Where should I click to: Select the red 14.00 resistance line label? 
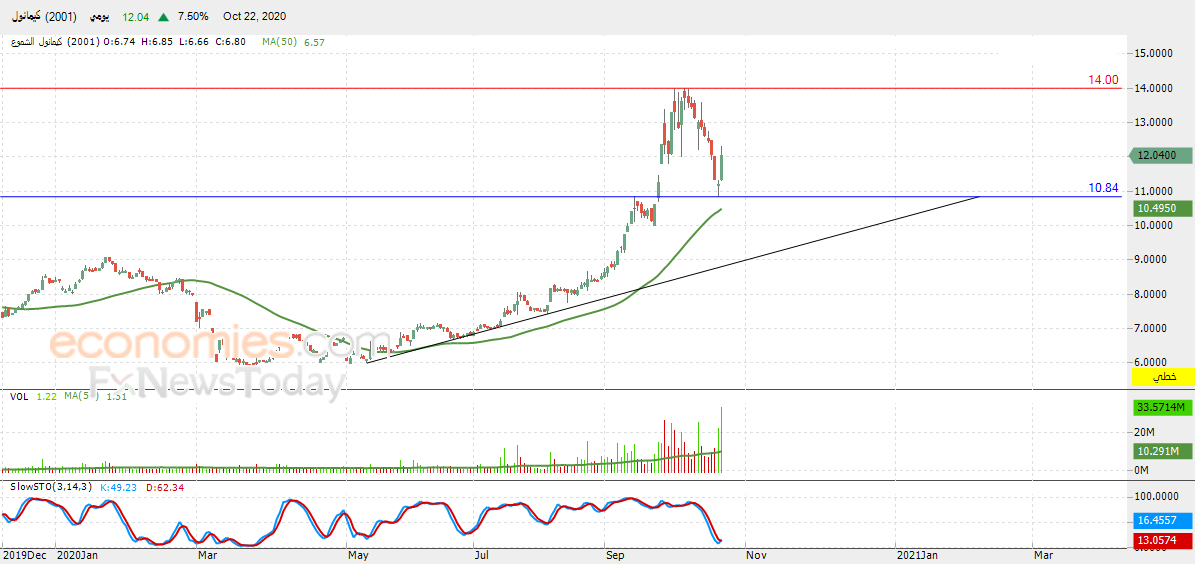coord(1103,80)
